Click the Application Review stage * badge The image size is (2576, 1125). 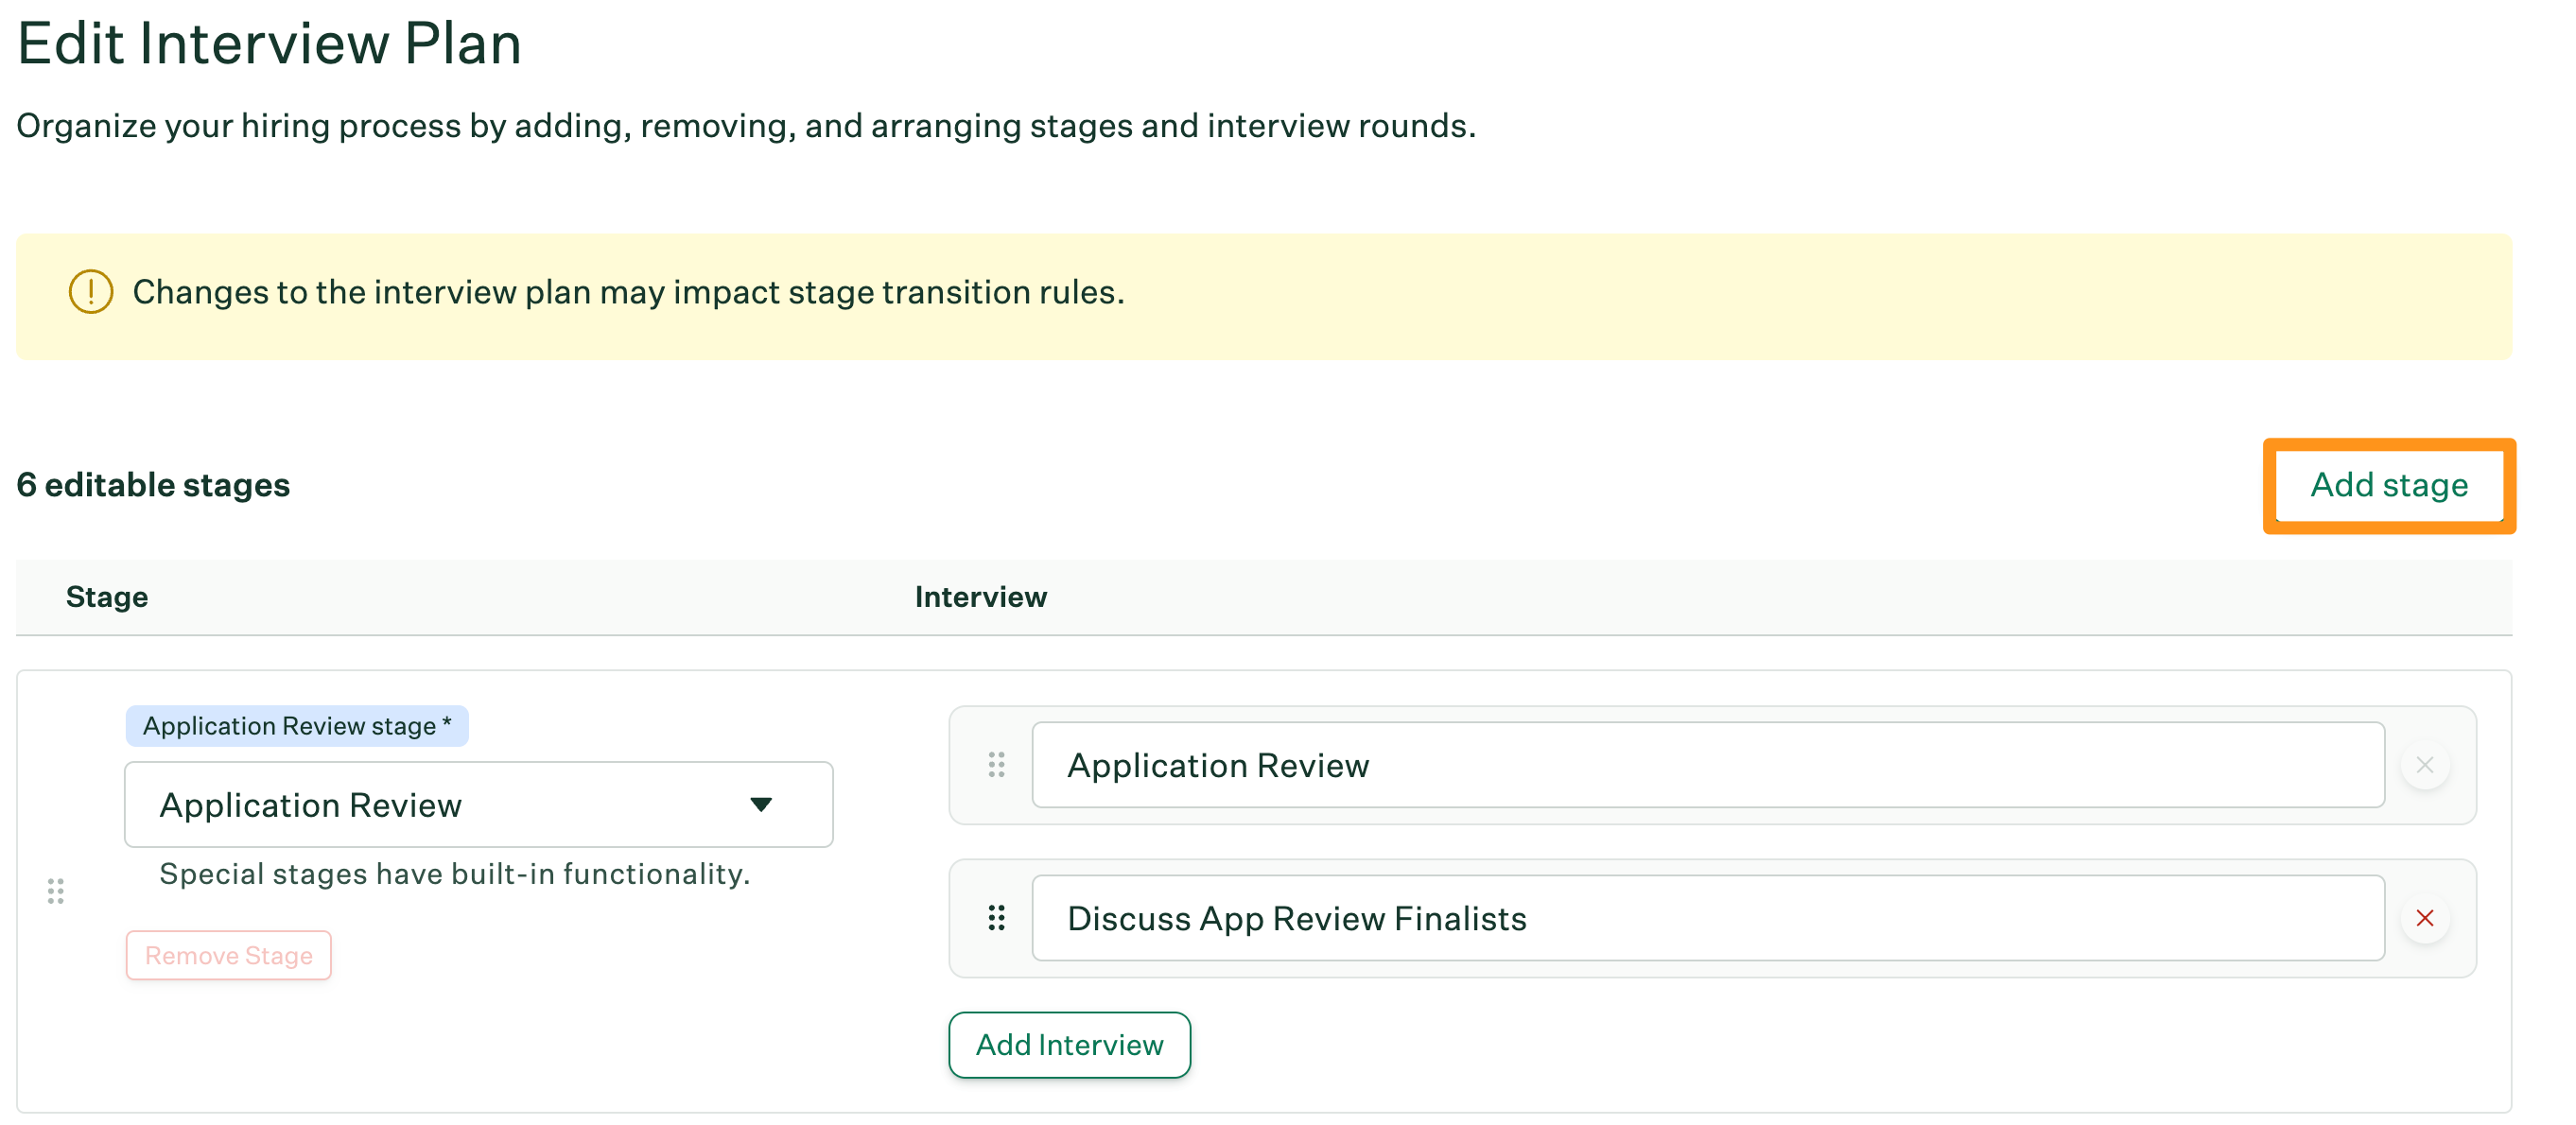297,726
